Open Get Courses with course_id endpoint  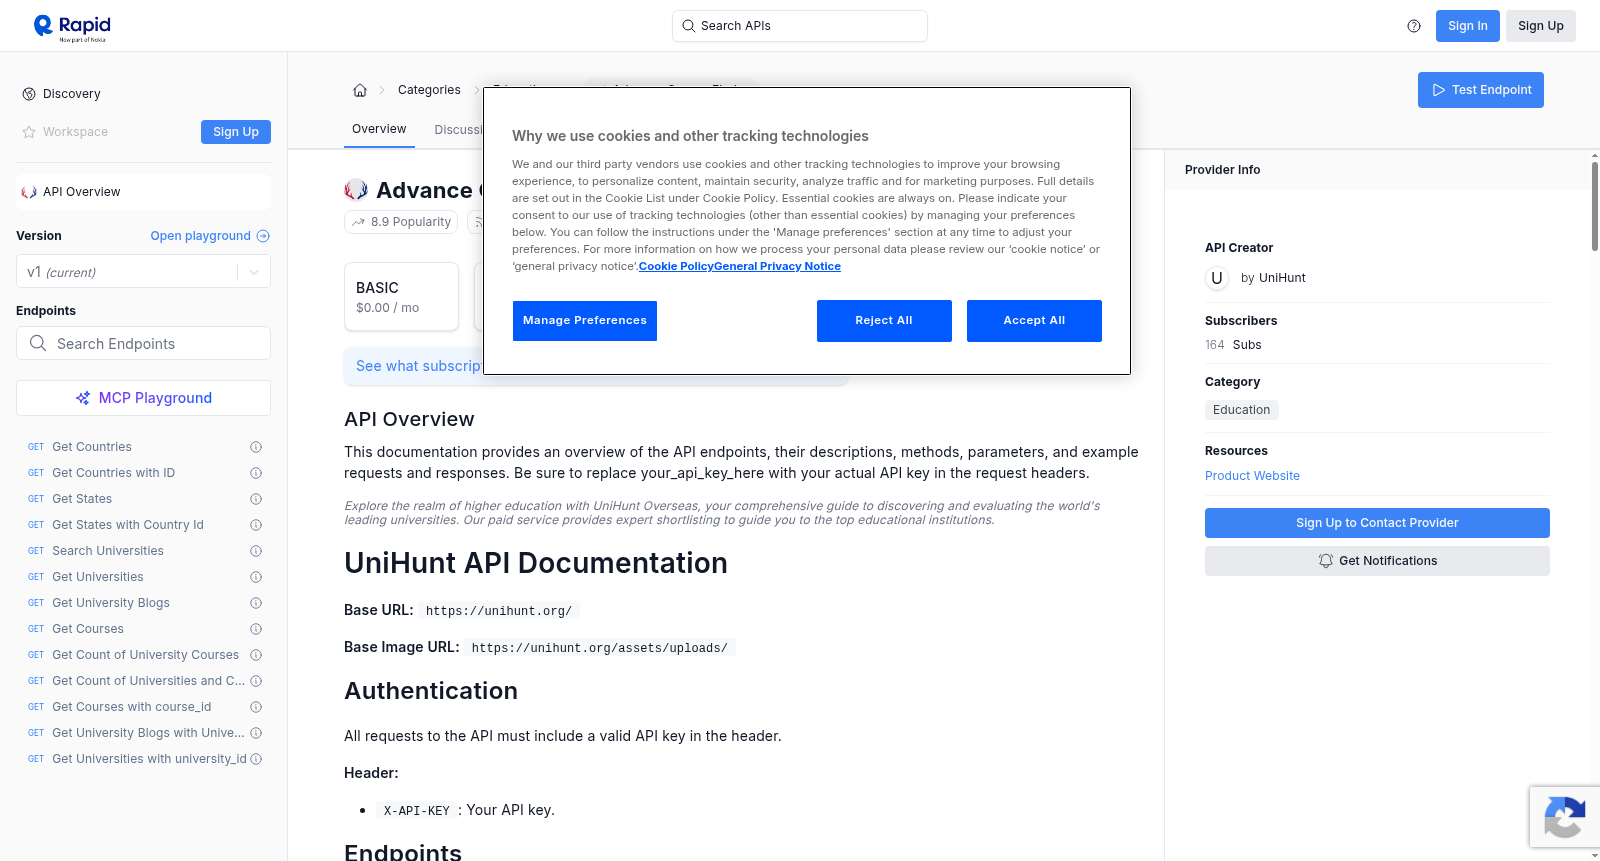132,707
